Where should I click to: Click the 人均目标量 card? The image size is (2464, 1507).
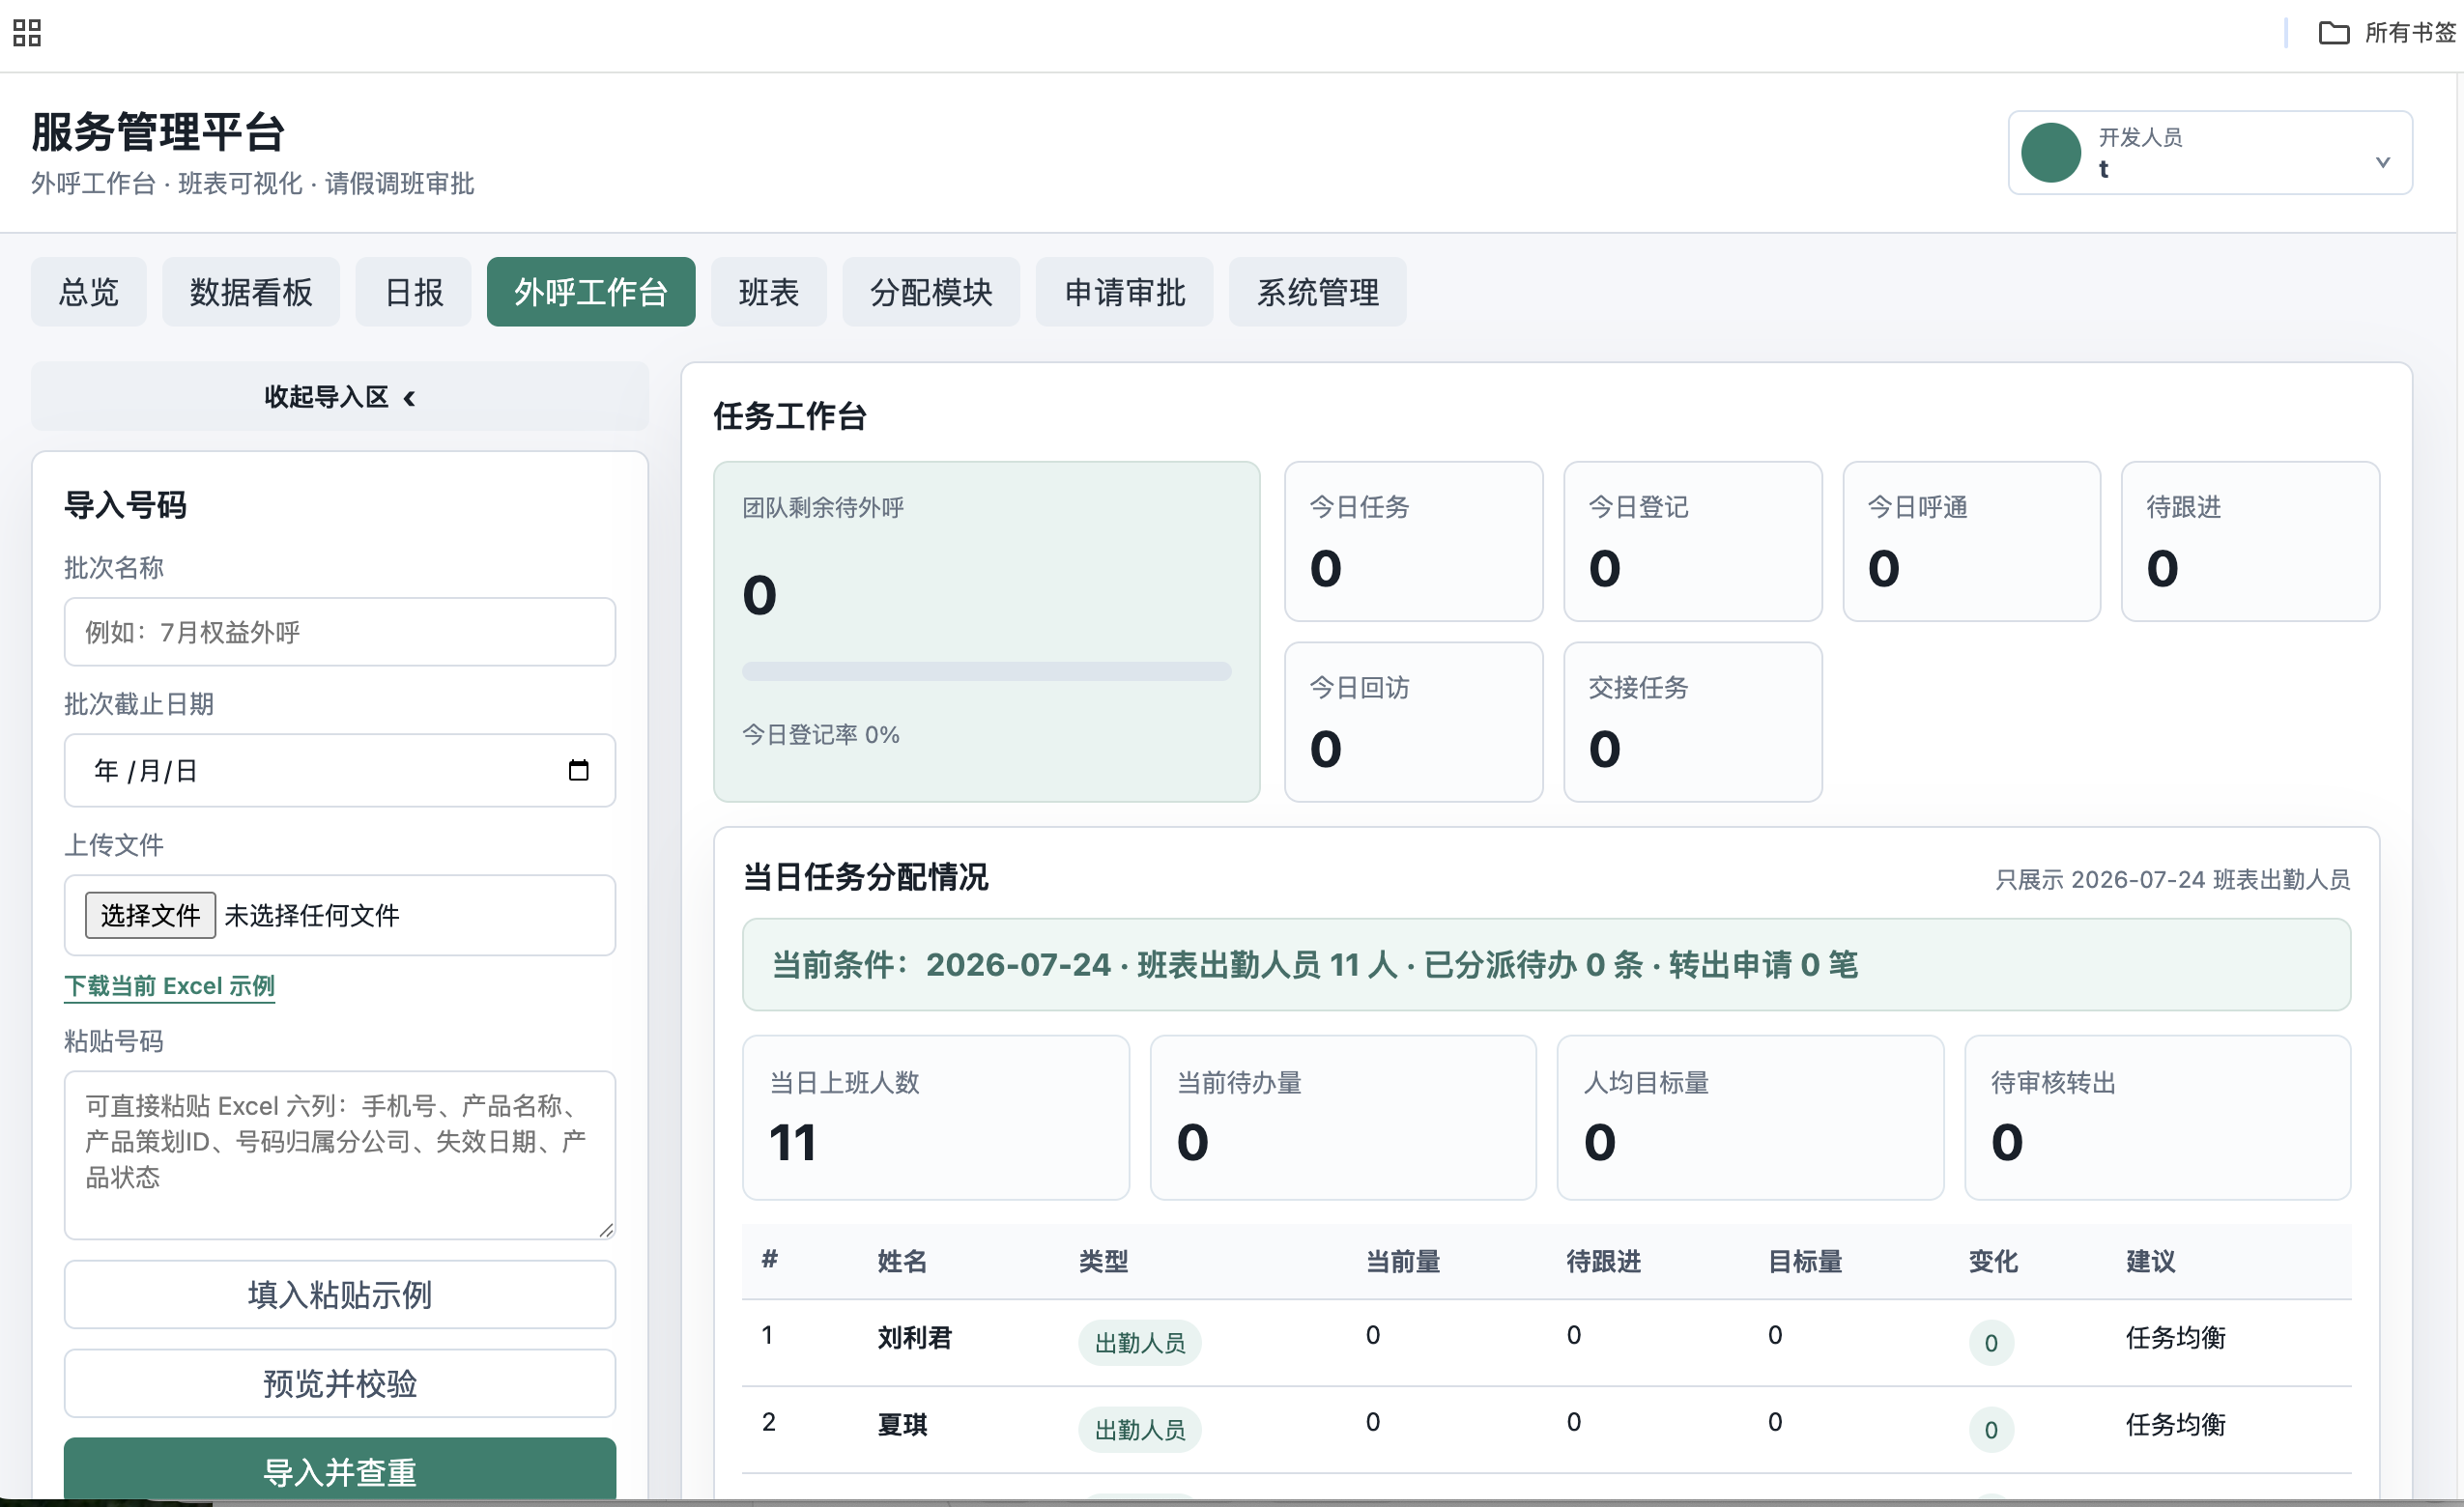(x=1751, y=1118)
